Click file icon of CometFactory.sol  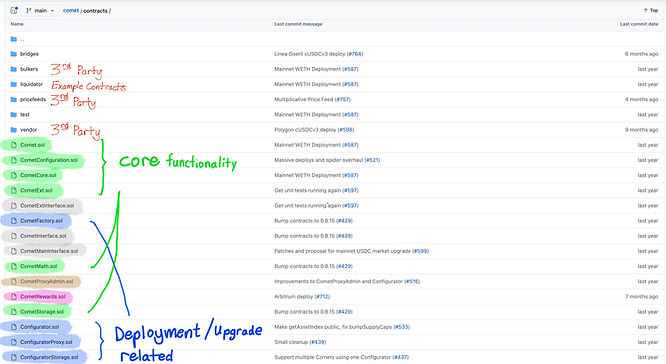(x=14, y=221)
